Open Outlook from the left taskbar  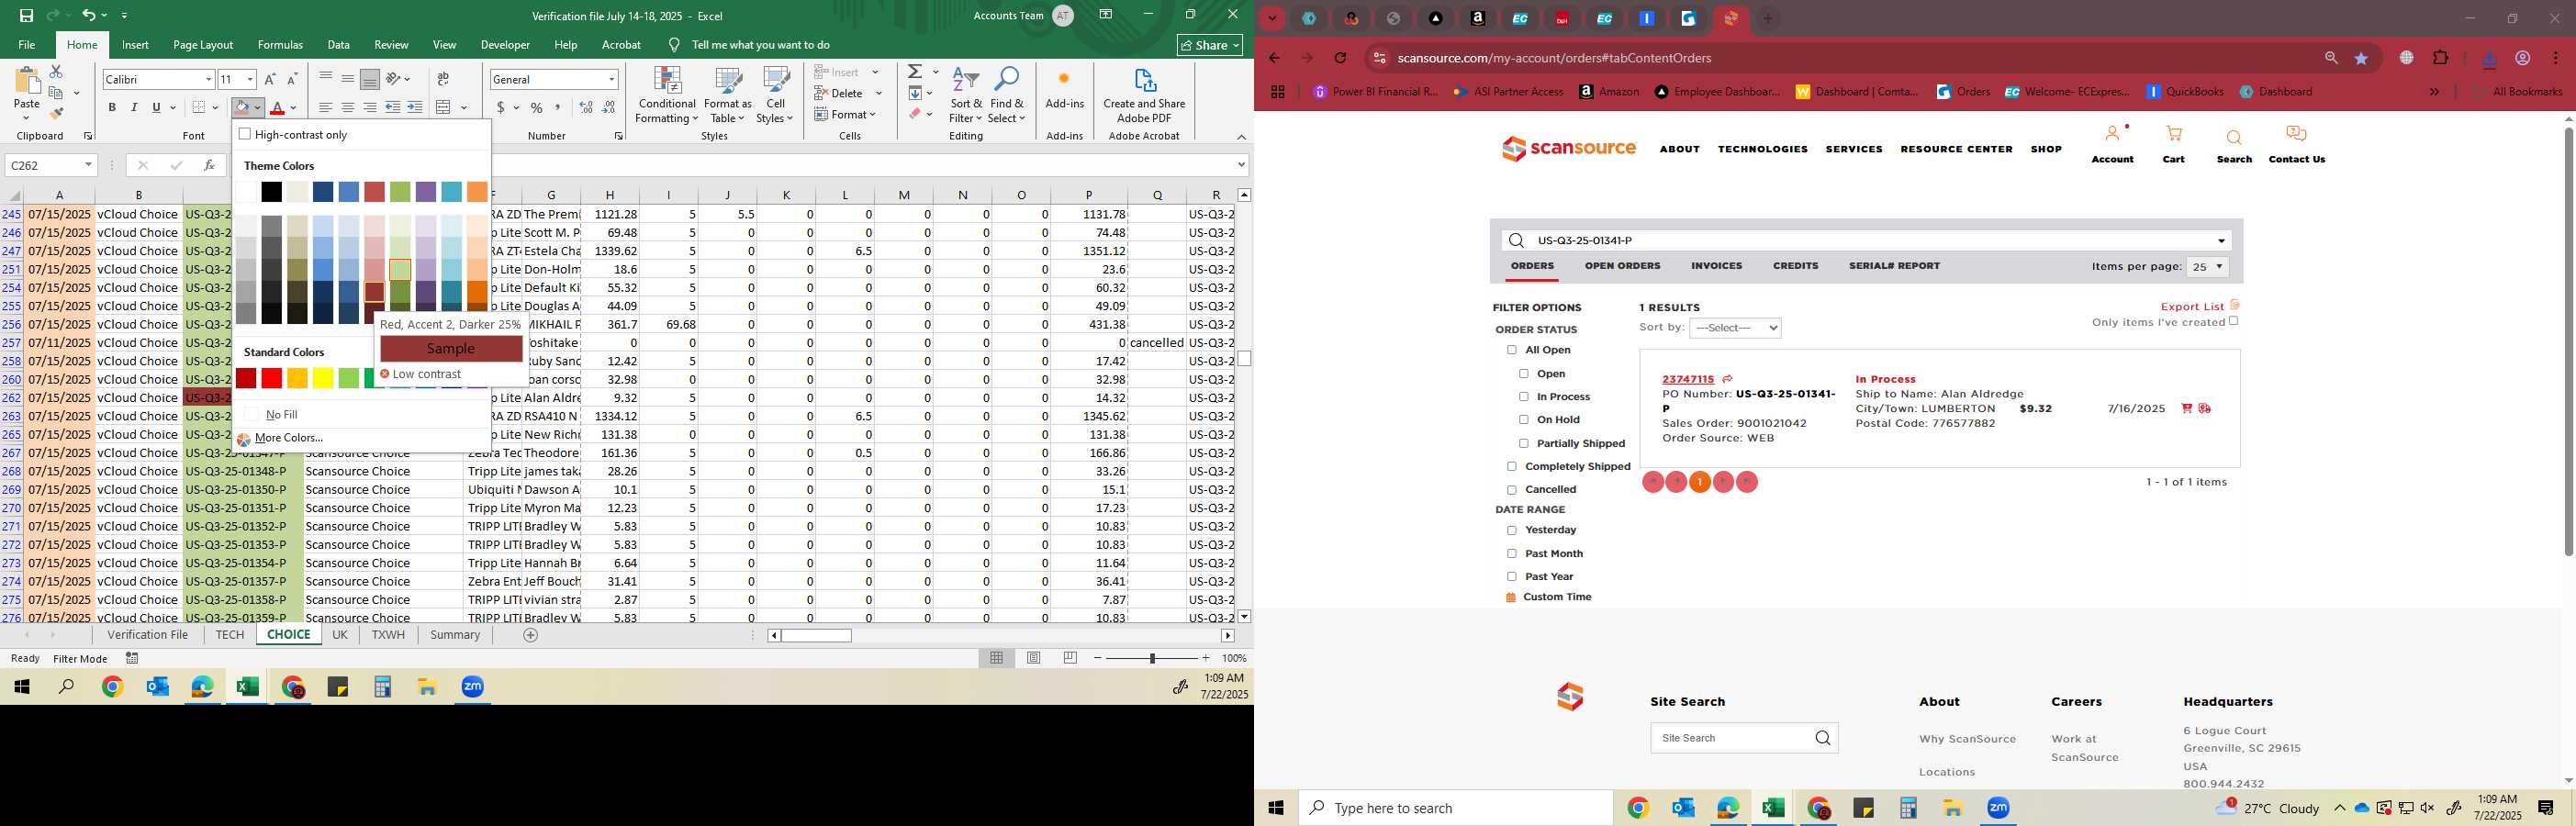(x=158, y=687)
